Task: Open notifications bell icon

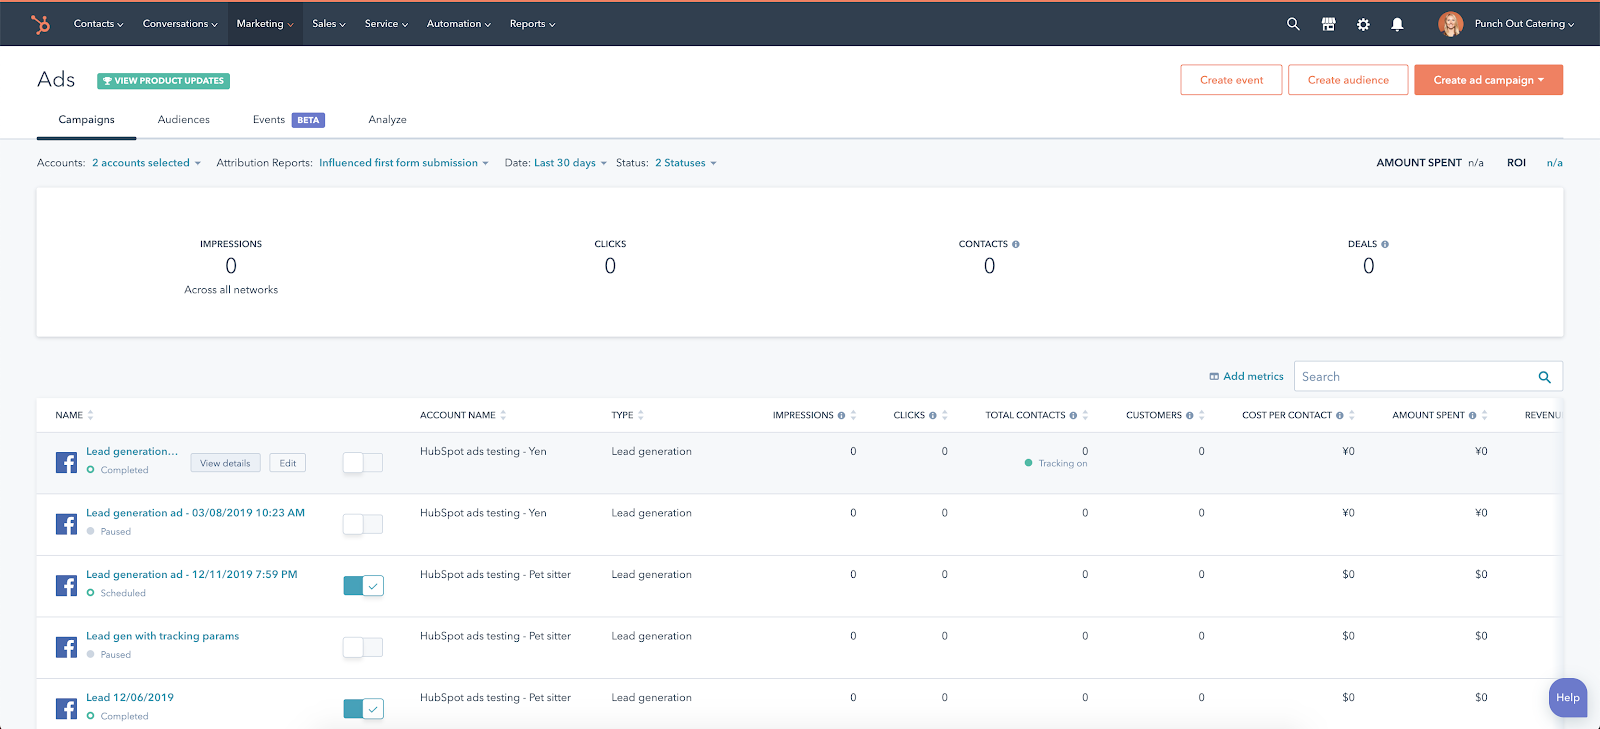Action: click(1397, 24)
